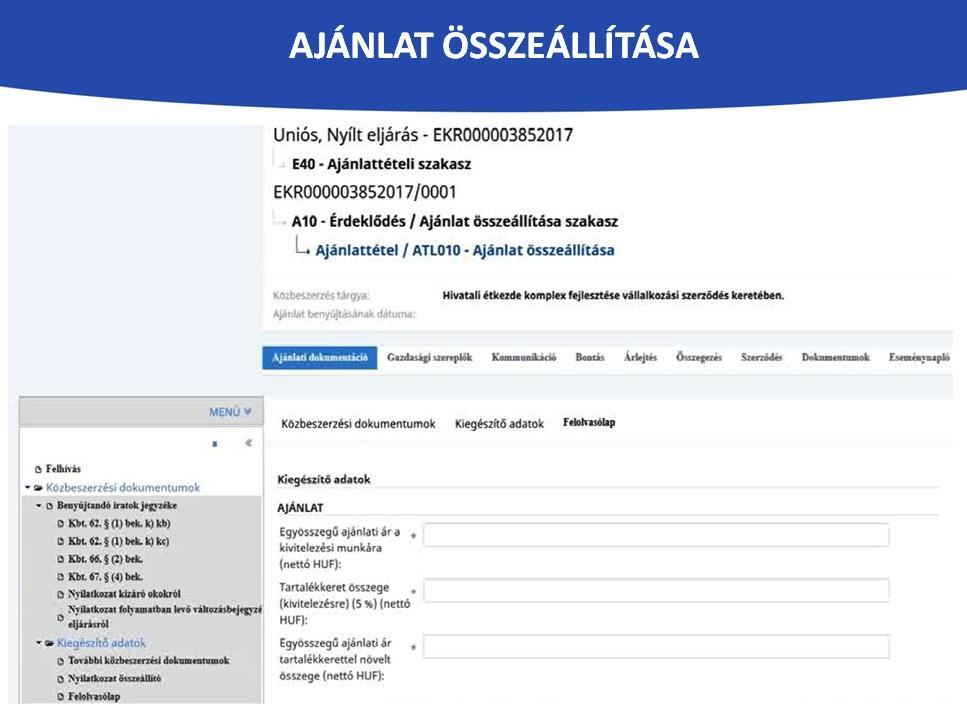Open Közbeszerzési dokumentumok folder link
The width and height of the screenshot is (967, 719).
click(x=123, y=488)
